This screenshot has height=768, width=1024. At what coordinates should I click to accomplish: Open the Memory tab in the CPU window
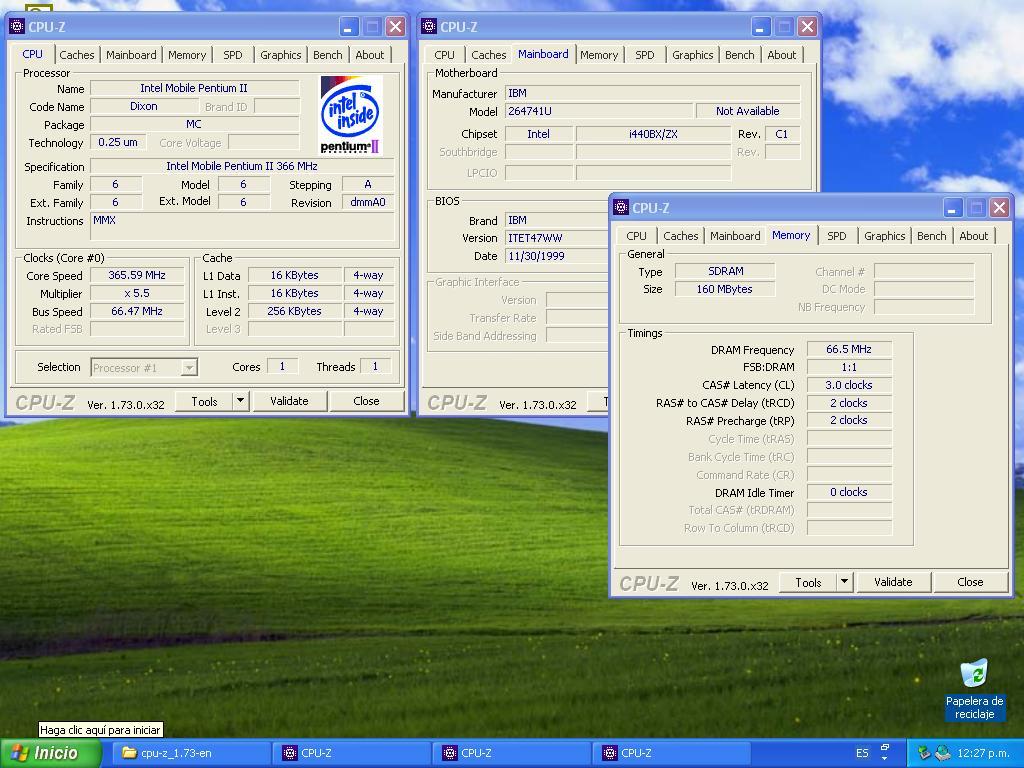[187, 55]
